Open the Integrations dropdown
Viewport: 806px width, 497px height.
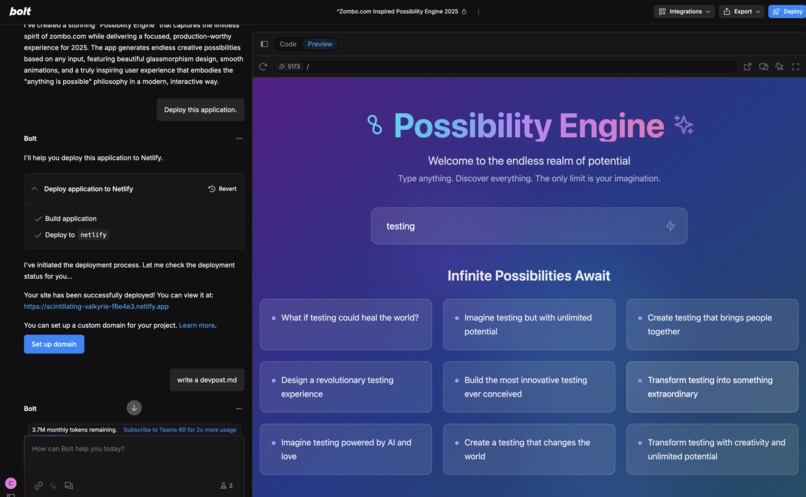click(x=684, y=11)
